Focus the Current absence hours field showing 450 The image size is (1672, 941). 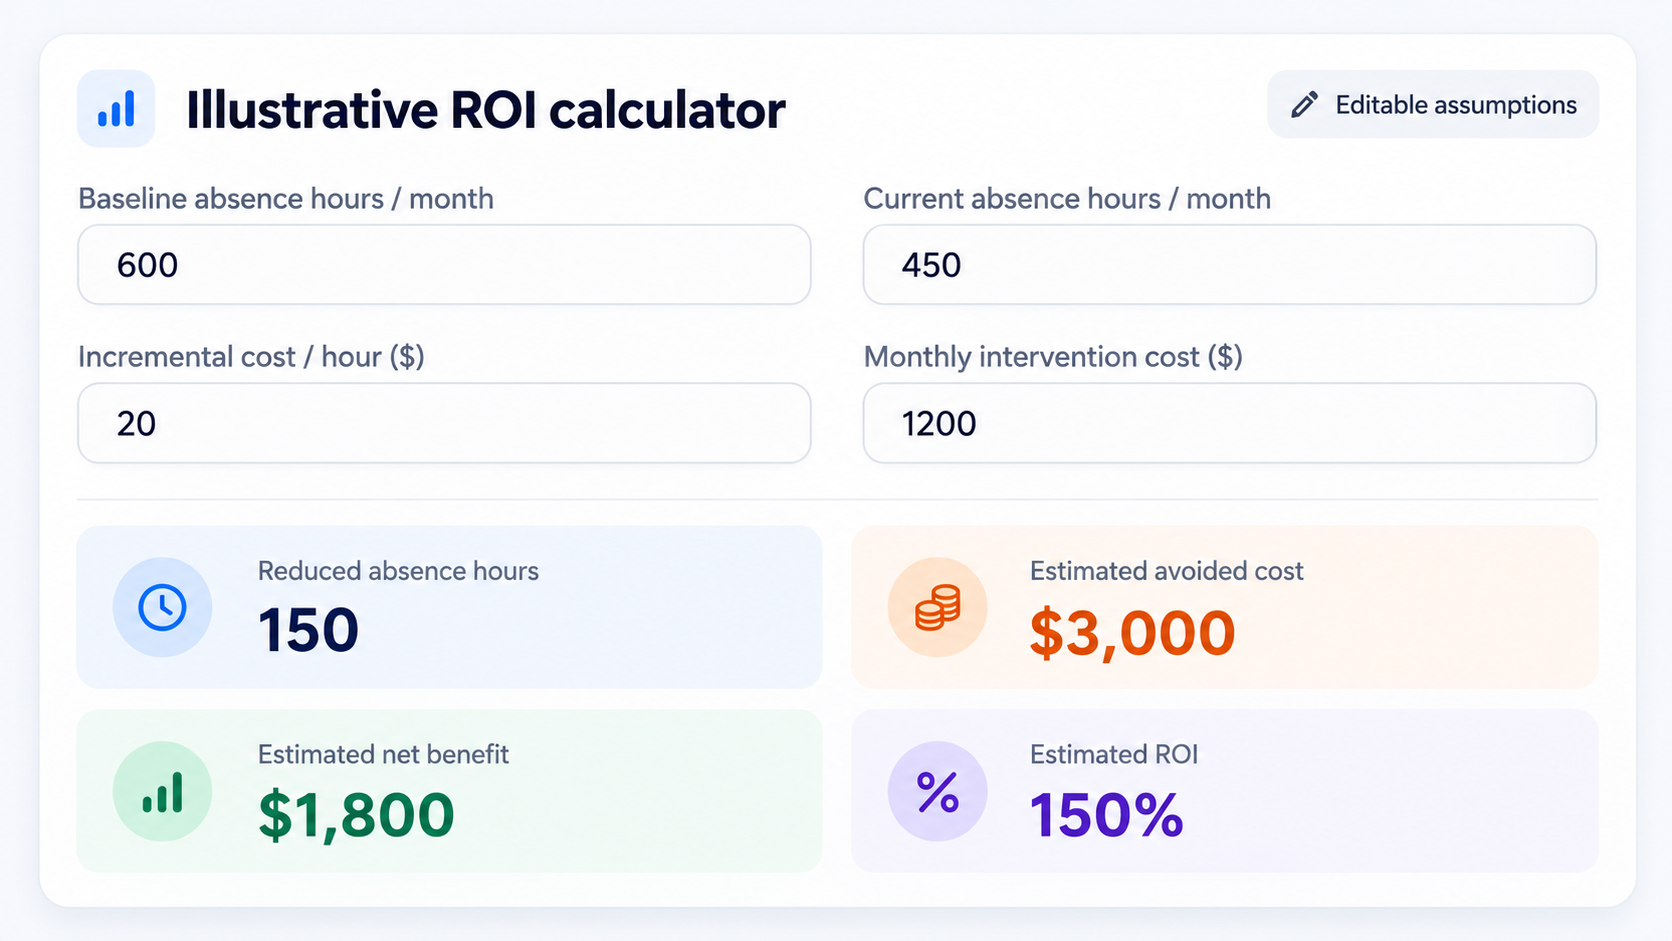(1229, 264)
